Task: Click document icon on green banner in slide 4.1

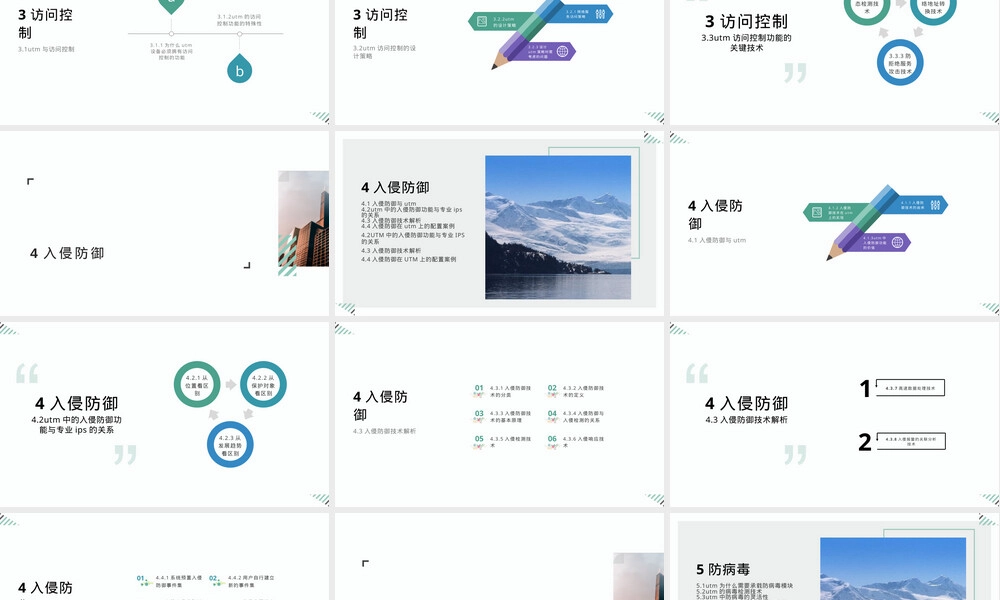Action: (x=817, y=212)
